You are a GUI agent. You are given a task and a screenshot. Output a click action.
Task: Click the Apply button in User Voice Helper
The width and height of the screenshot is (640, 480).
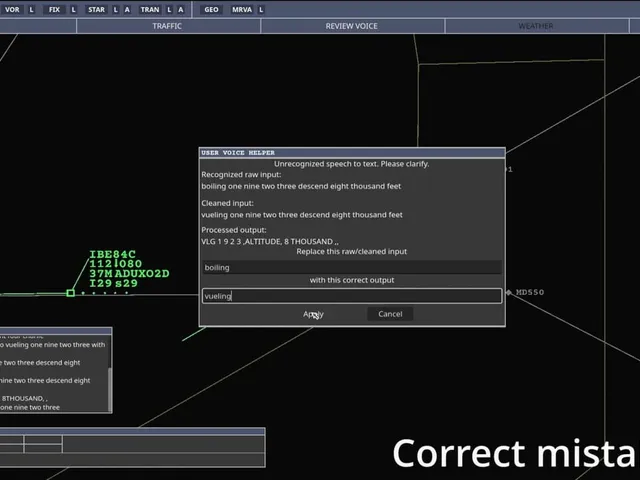click(x=313, y=314)
